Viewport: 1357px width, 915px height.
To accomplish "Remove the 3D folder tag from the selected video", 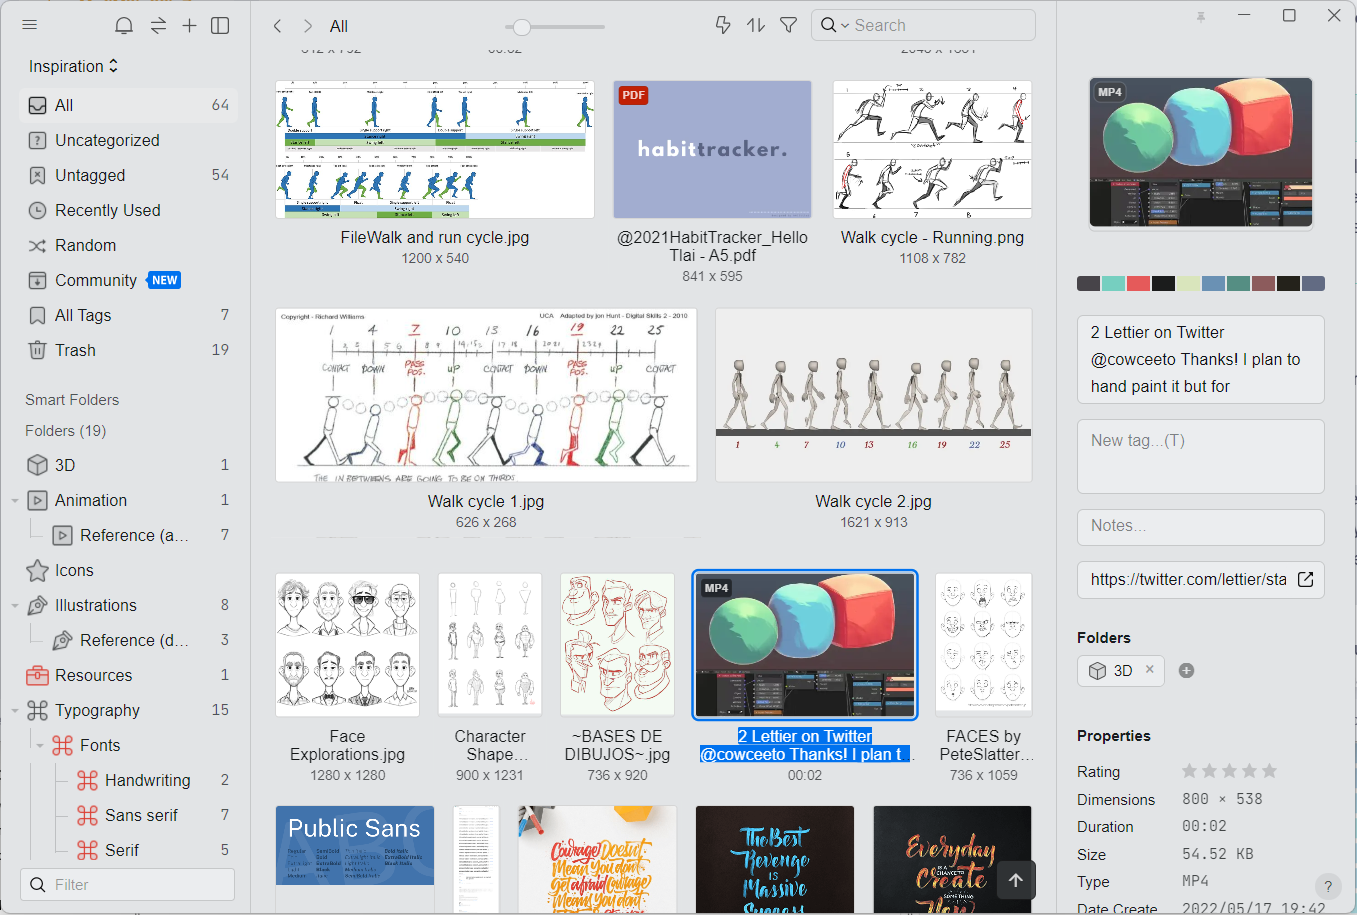I will coord(1149,670).
